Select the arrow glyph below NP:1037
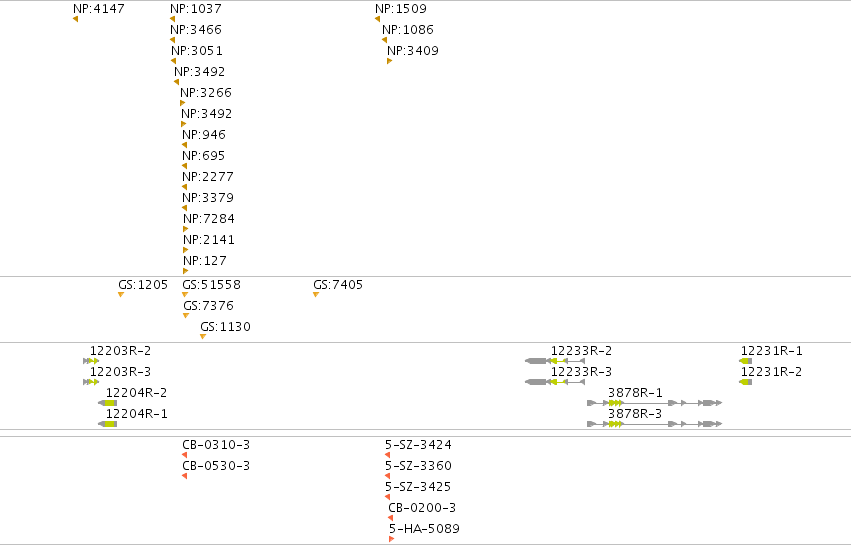Viewport: 851px width, 545px height. [x=173, y=19]
